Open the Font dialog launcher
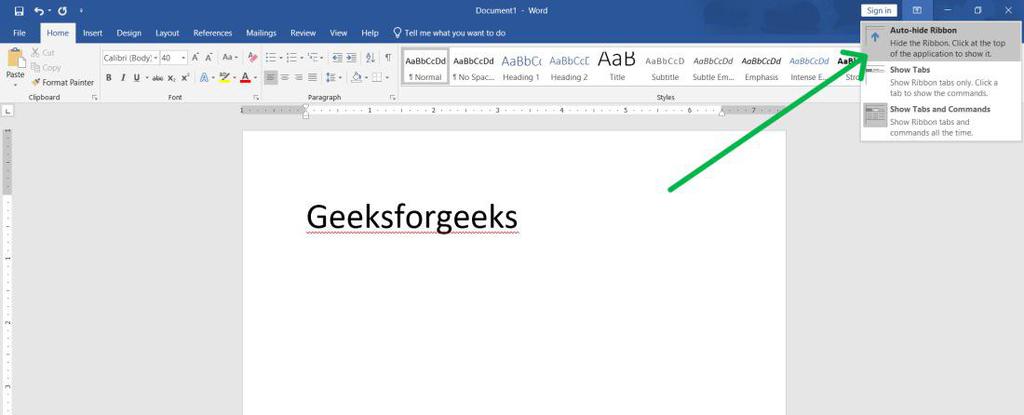The image size is (1024, 415). click(x=256, y=97)
